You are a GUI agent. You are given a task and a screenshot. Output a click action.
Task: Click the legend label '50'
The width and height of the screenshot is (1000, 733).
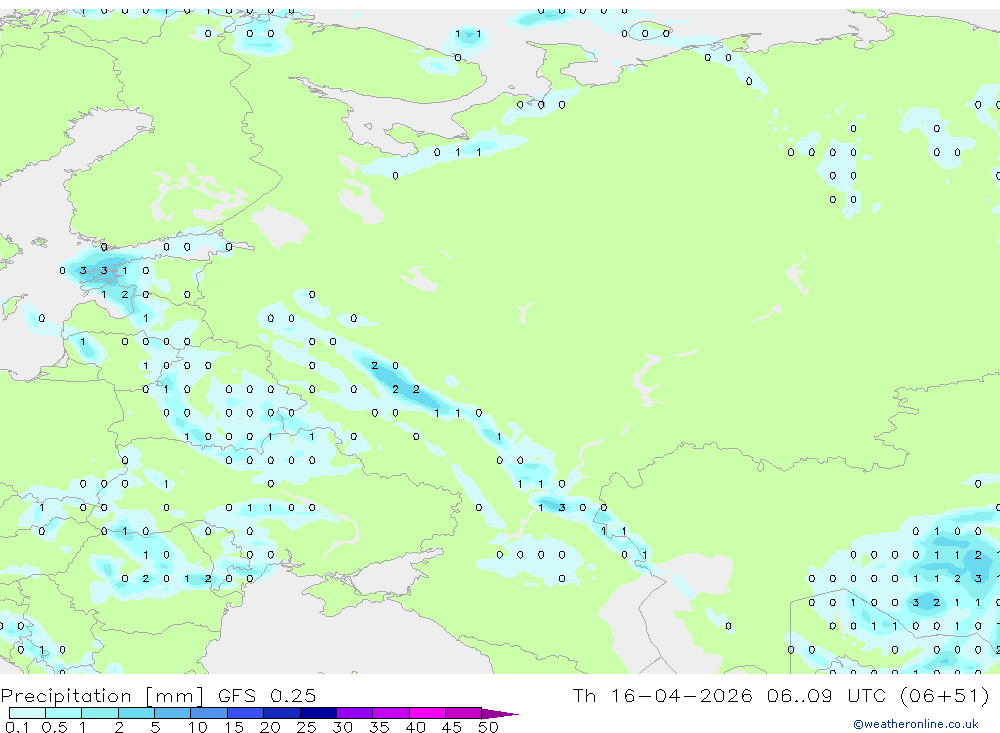point(488,727)
